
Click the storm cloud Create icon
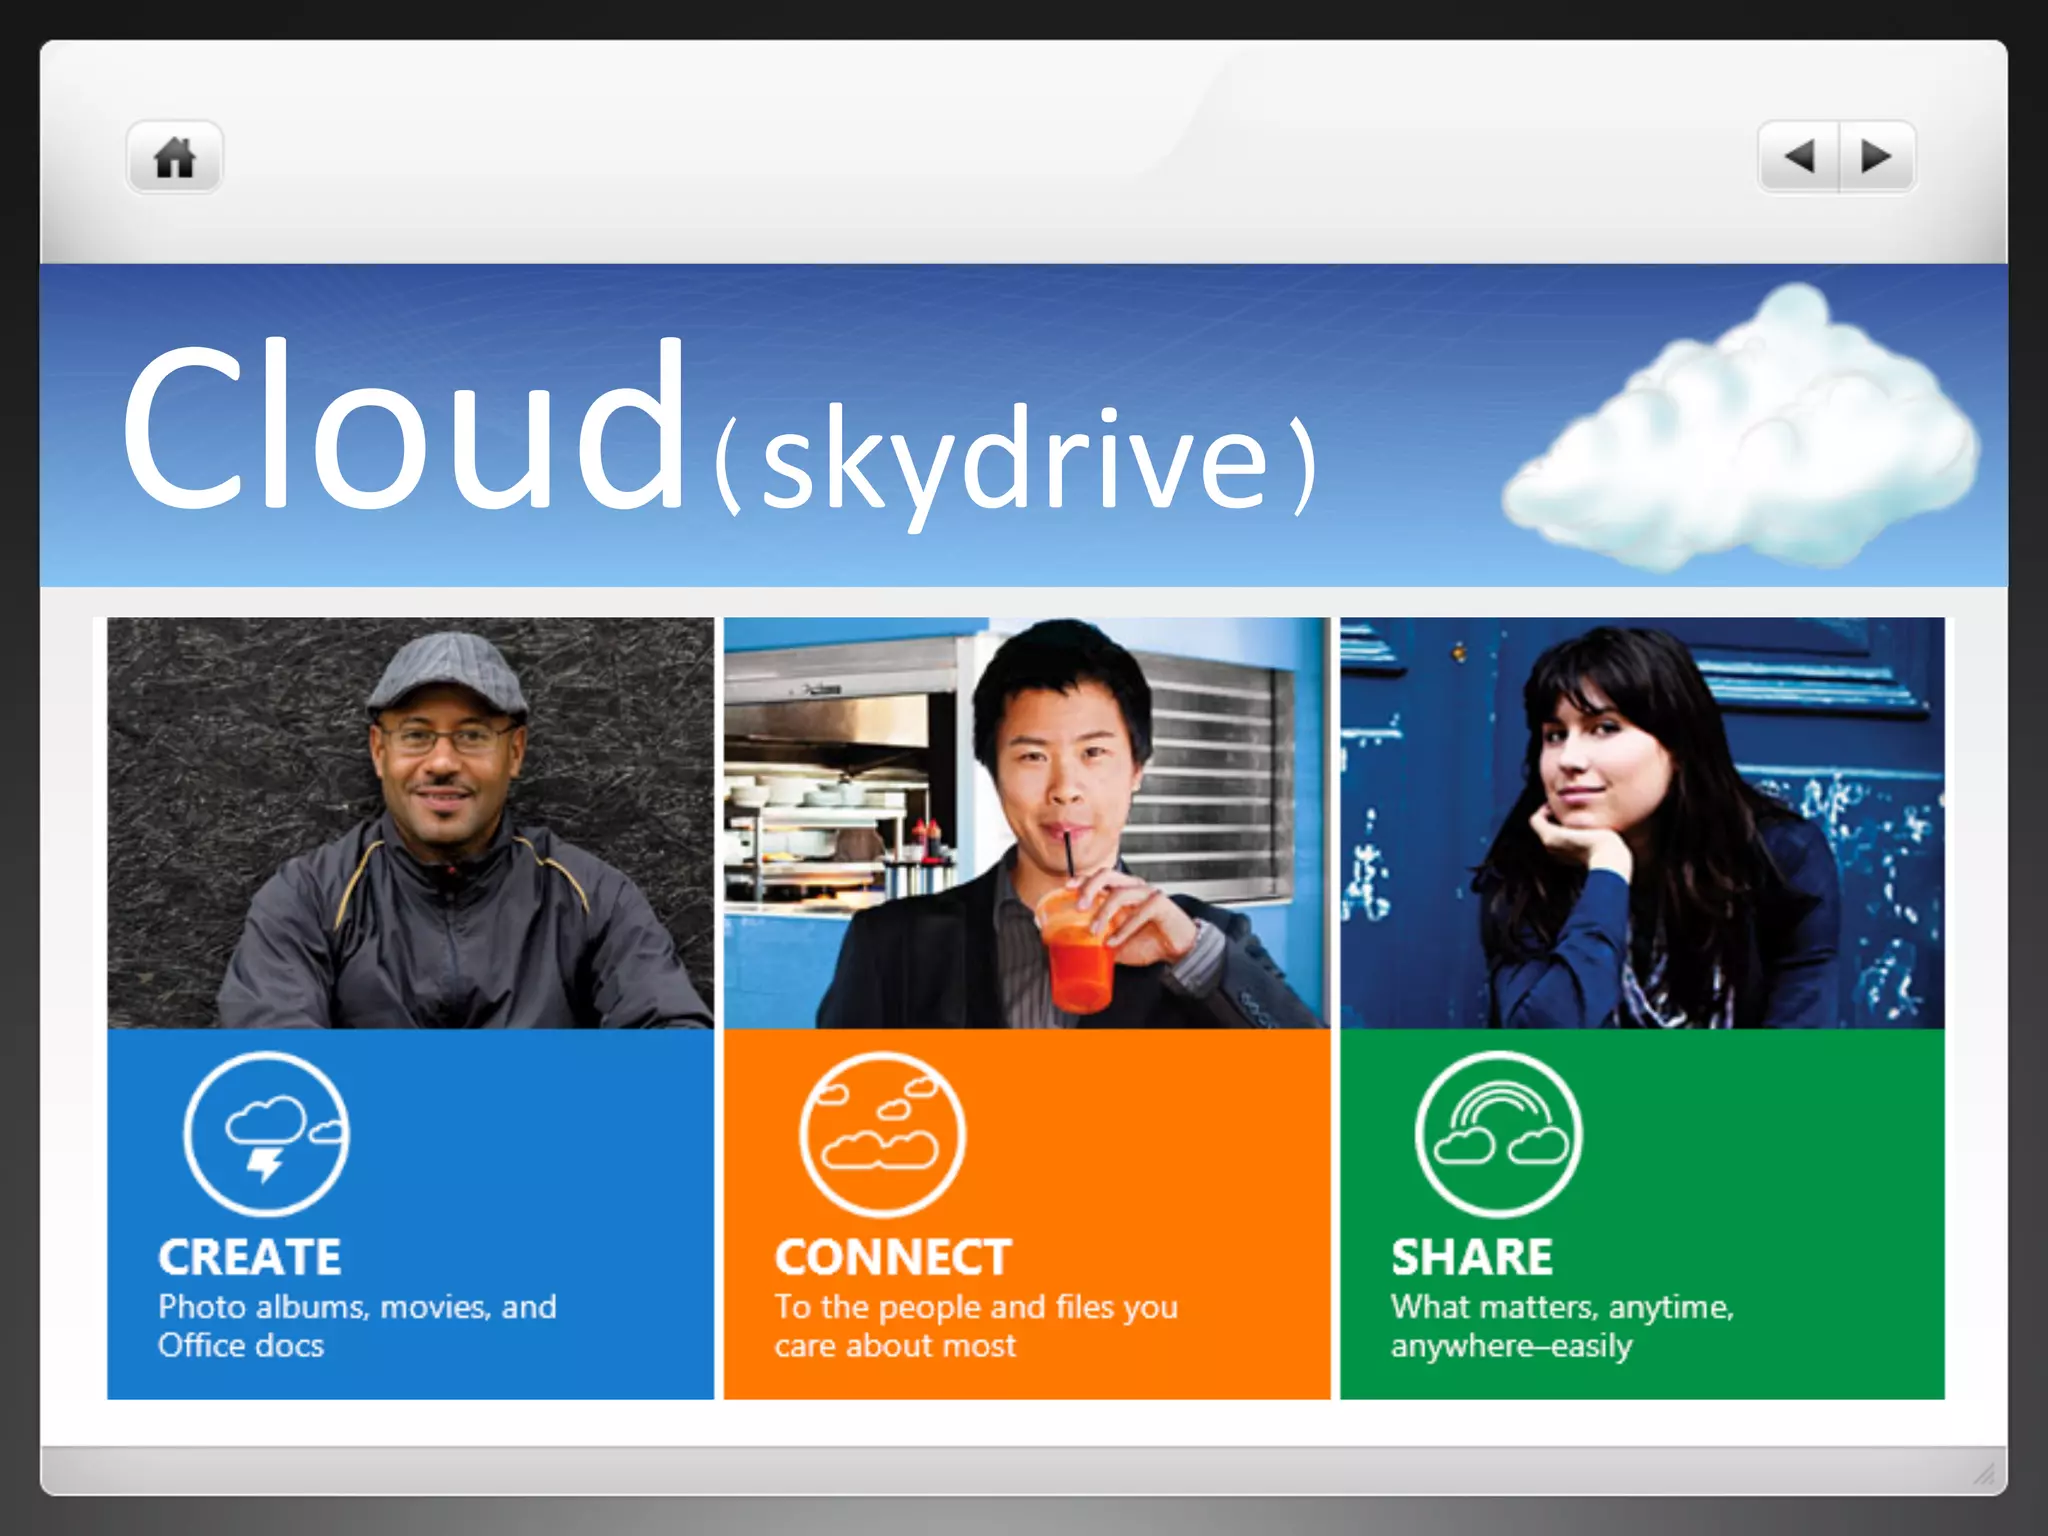pyautogui.click(x=267, y=1133)
